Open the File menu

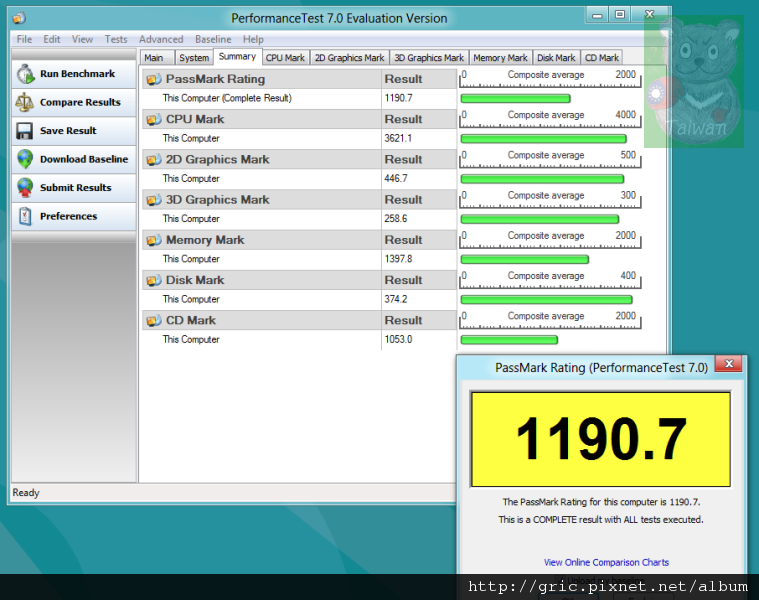(24, 39)
